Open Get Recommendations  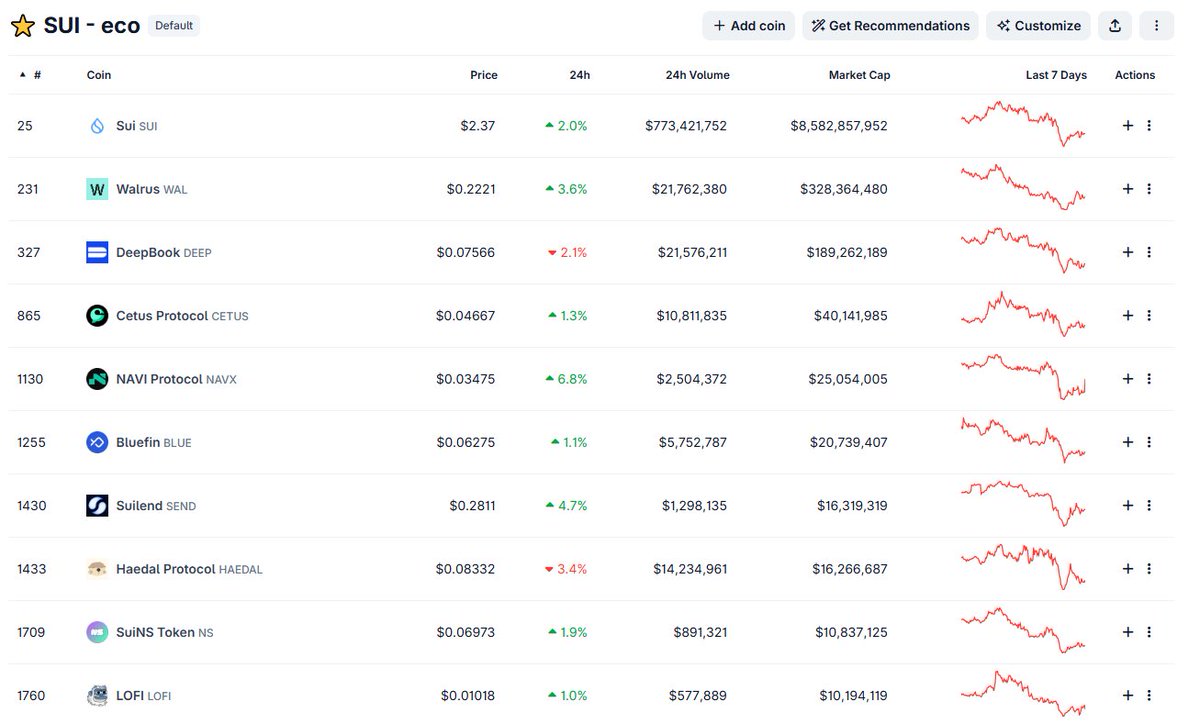click(x=890, y=26)
